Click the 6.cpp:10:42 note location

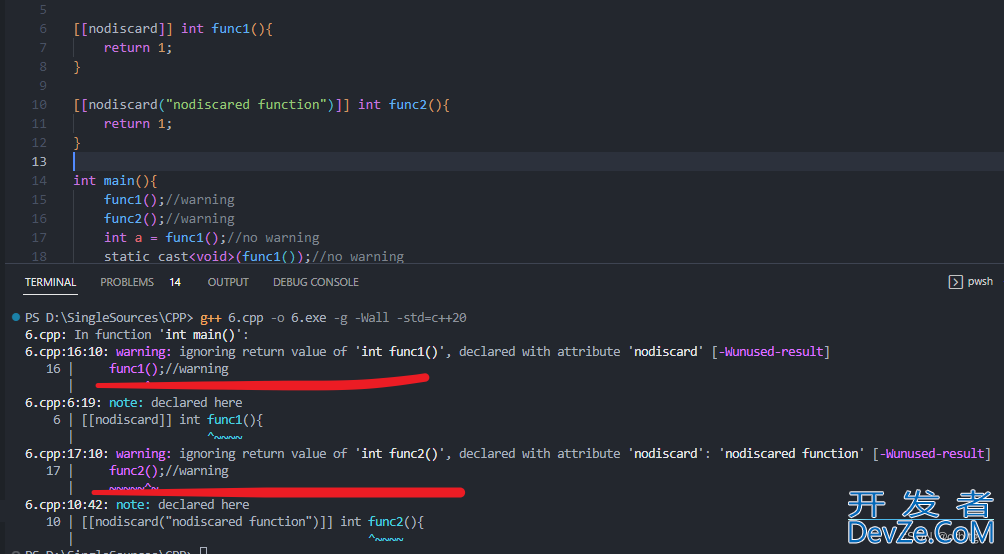coord(69,505)
